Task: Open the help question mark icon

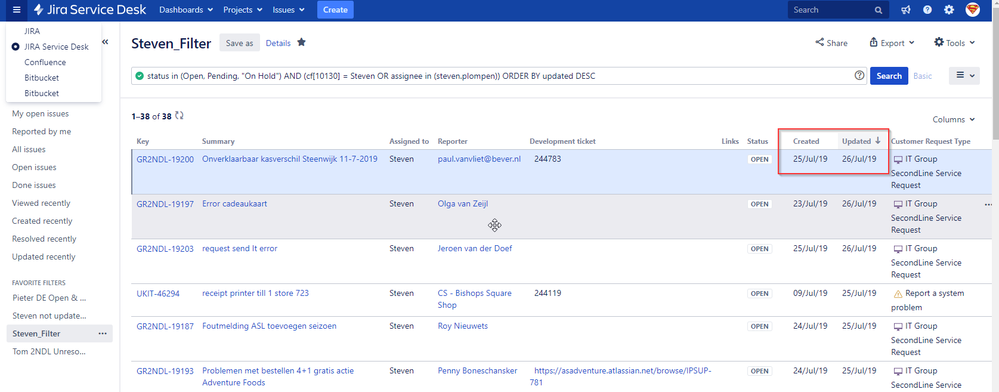Action: pyautogui.click(x=927, y=10)
